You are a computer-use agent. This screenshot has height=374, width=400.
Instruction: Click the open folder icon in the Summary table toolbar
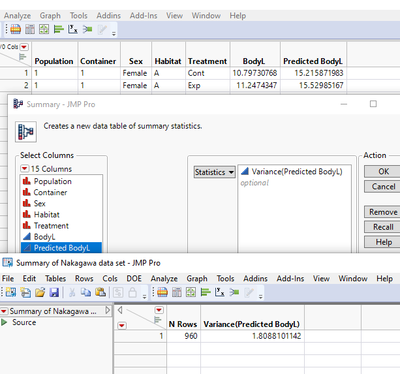coord(40,292)
